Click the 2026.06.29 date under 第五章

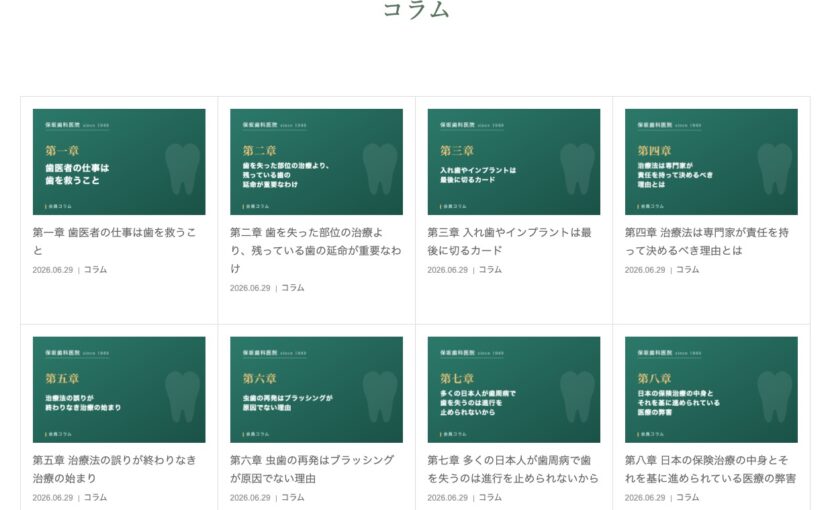click(x=53, y=498)
